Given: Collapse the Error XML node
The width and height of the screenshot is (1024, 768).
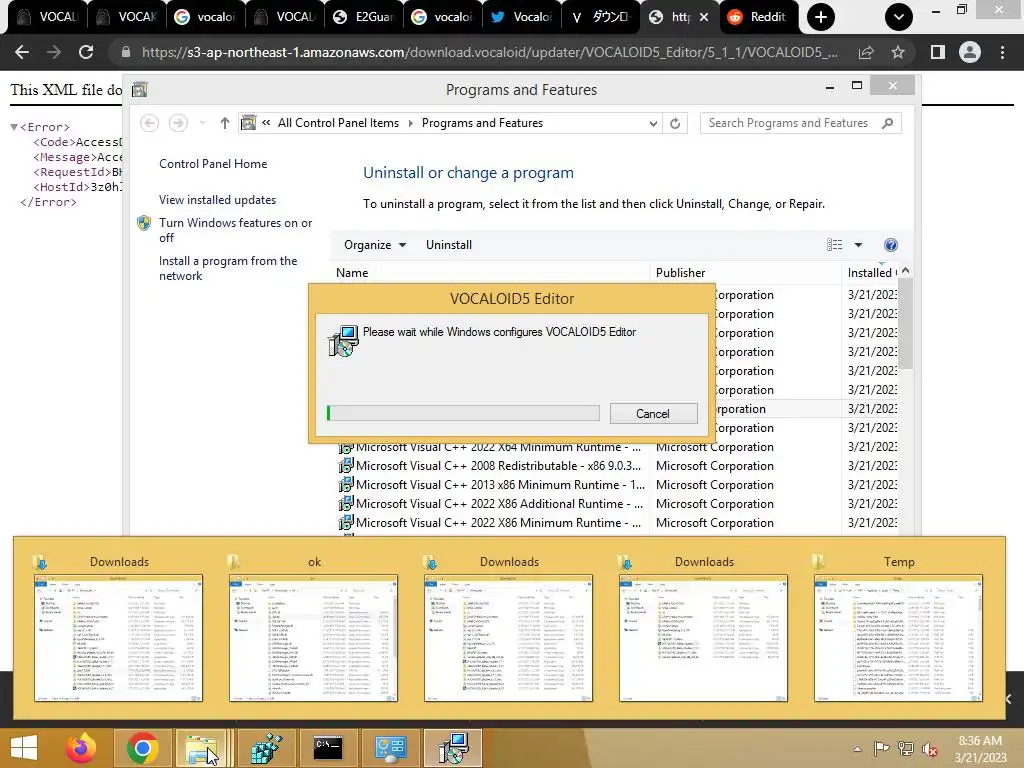Looking at the screenshot, I should [14, 127].
